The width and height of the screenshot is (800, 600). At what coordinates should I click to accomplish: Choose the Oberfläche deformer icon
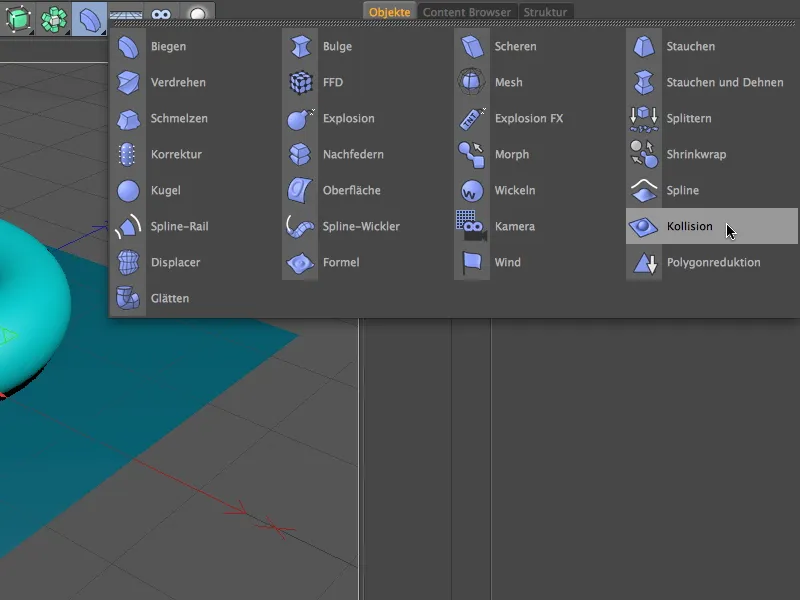(x=300, y=191)
